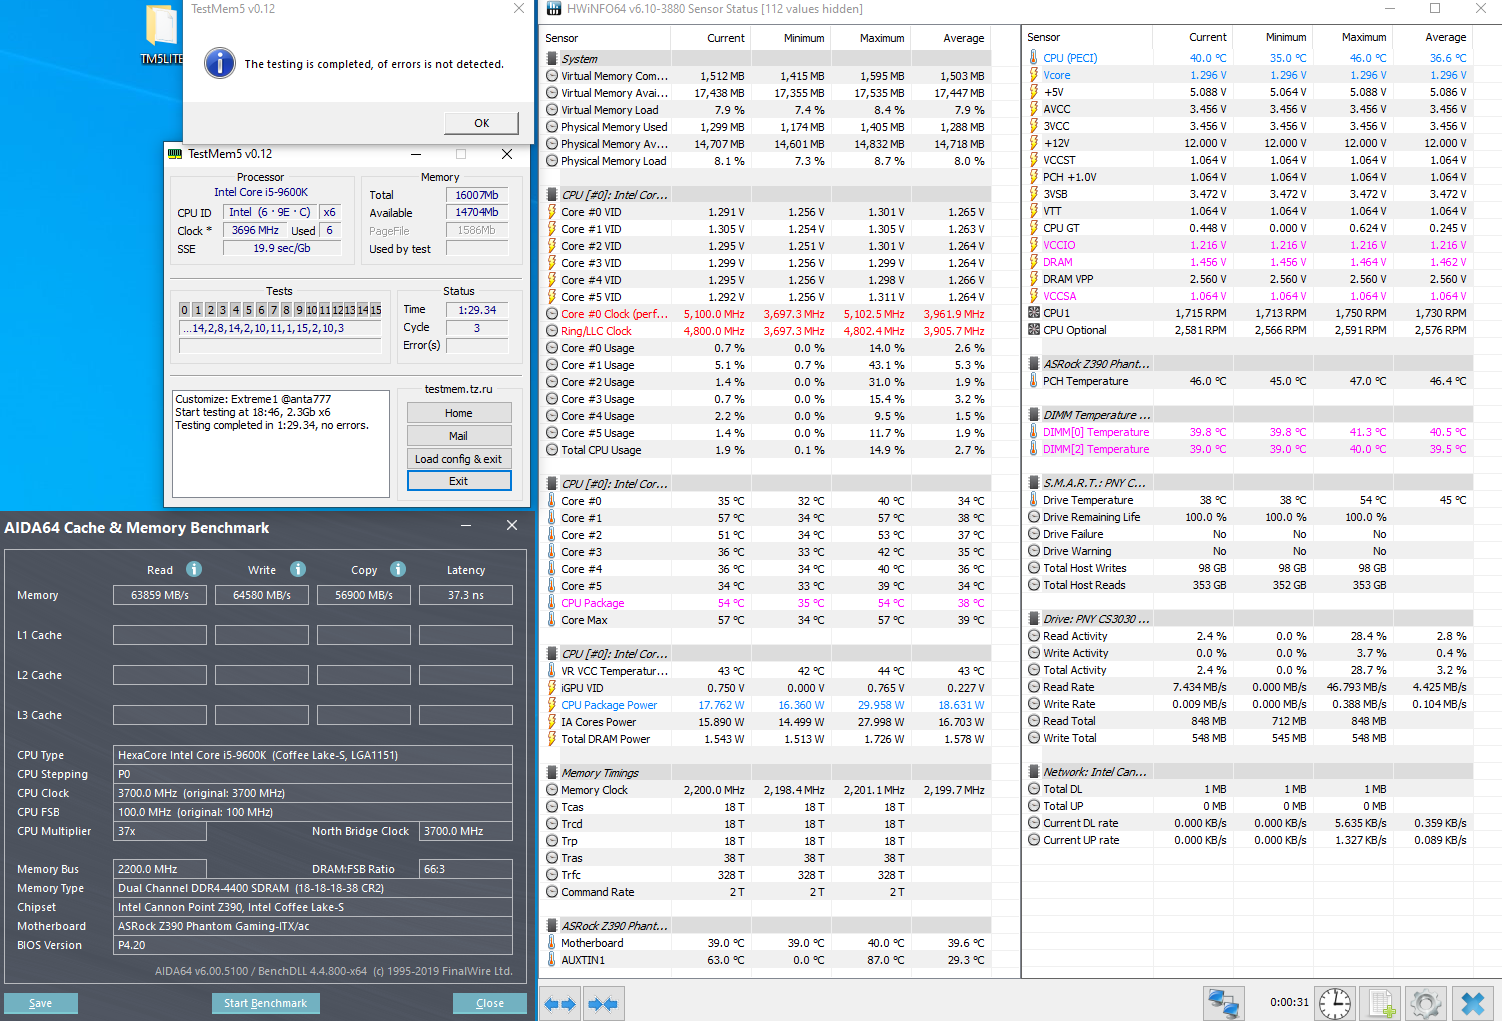Image resolution: width=1502 pixels, height=1021 pixels.
Task: Close TestMem5 completion dialog with X
Action: pos(518,9)
